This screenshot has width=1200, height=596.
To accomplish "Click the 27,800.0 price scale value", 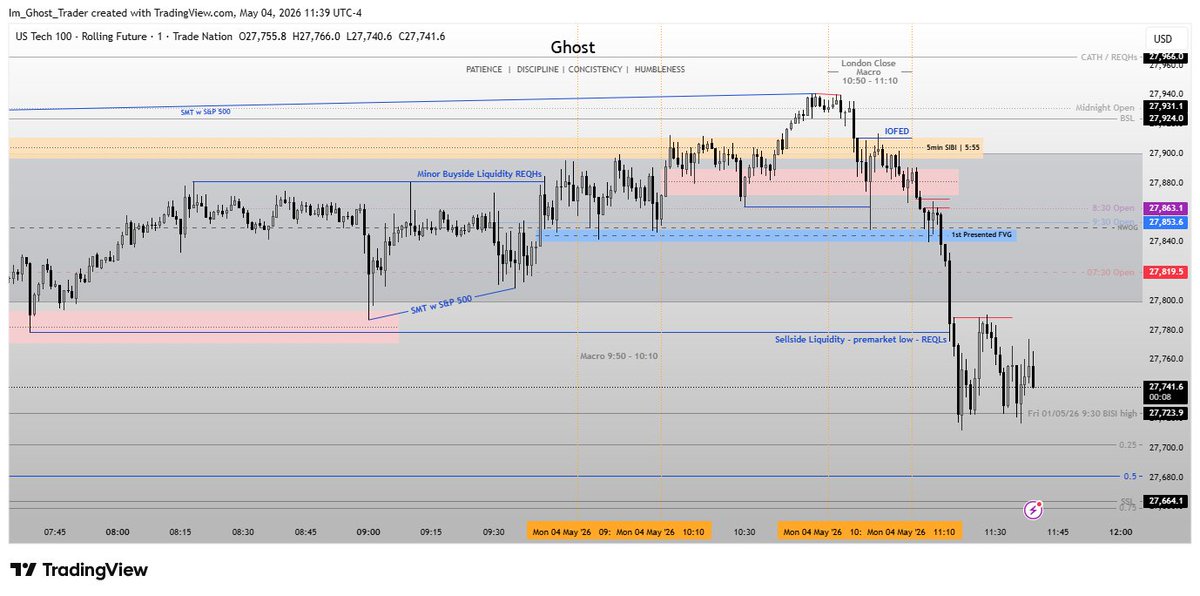I will [x=1166, y=300].
